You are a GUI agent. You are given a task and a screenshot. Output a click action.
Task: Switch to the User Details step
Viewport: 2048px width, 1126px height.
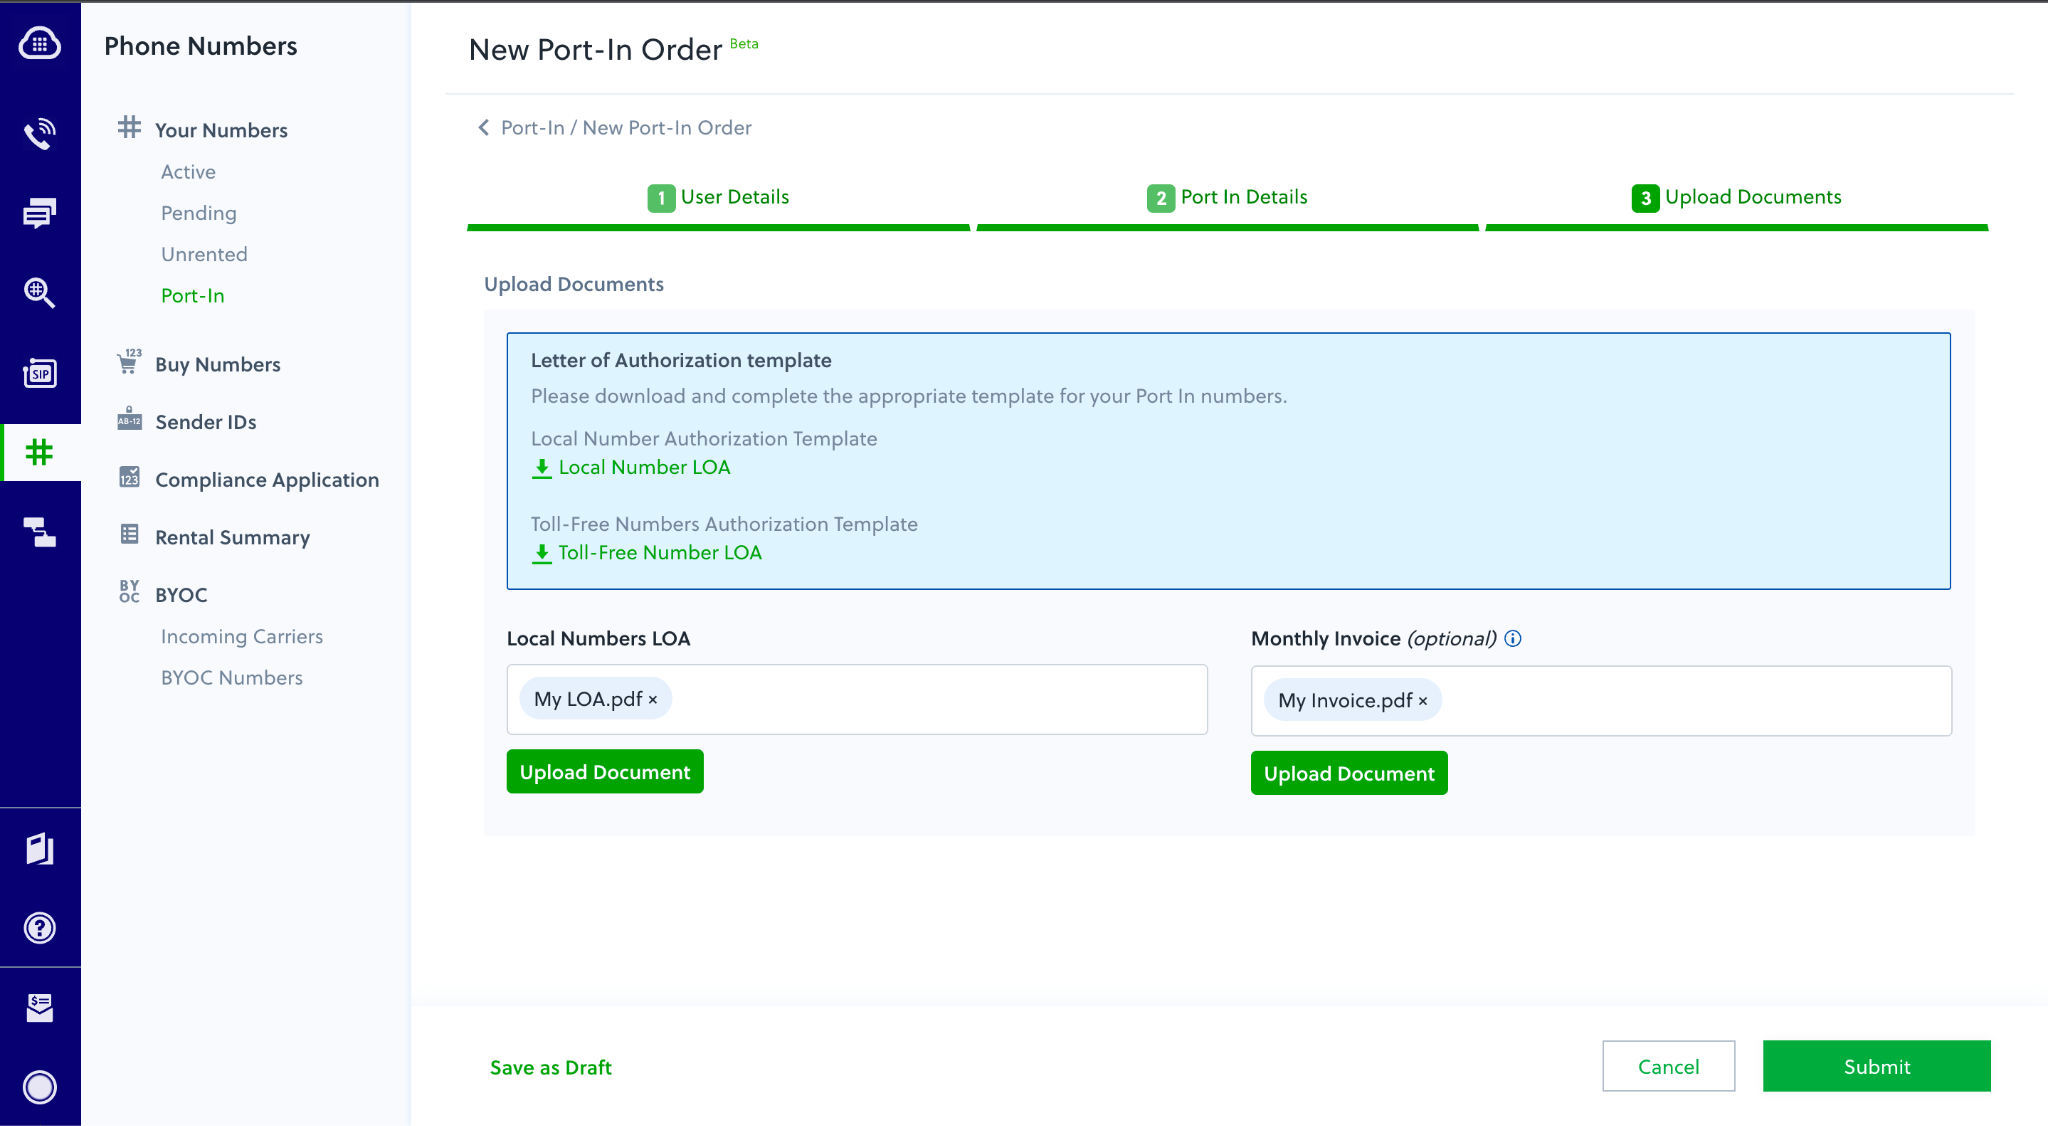719,197
